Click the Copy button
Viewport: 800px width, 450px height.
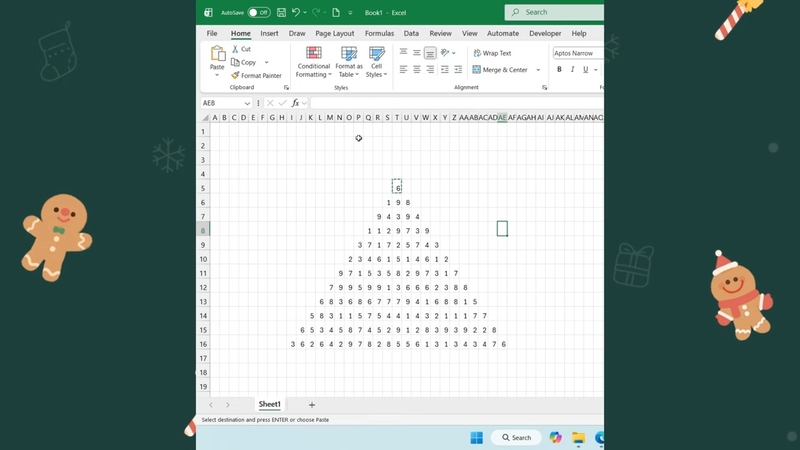click(x=243, y=62)
